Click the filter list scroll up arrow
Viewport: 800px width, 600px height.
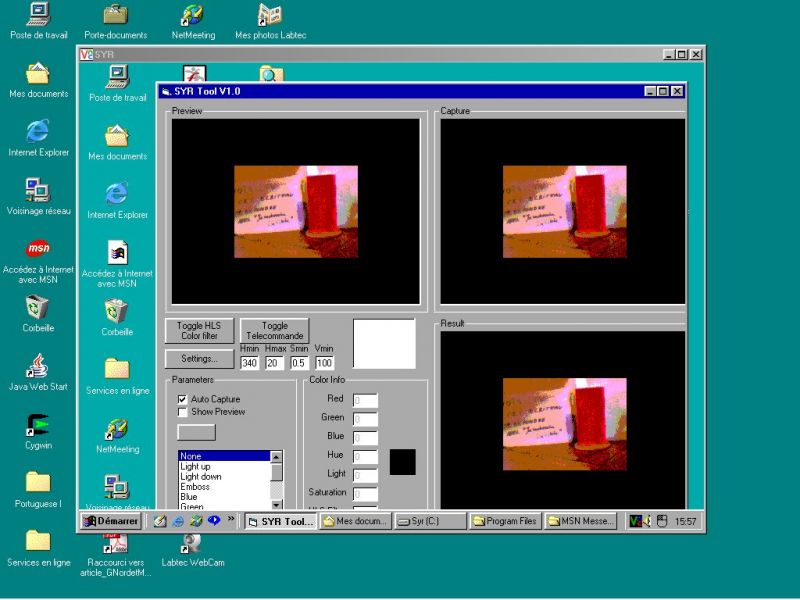pyautogui.click(x=276, y=457)
